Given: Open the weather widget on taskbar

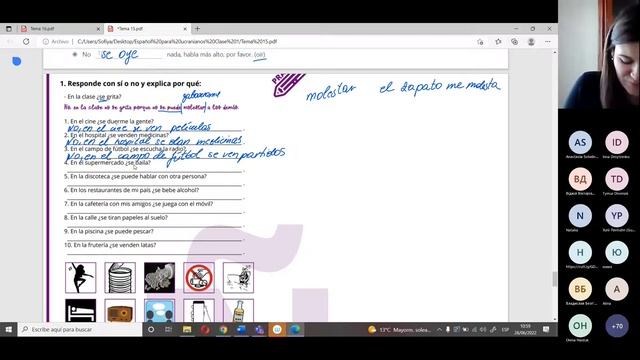Looking at the screenshot, I should 400,329.
